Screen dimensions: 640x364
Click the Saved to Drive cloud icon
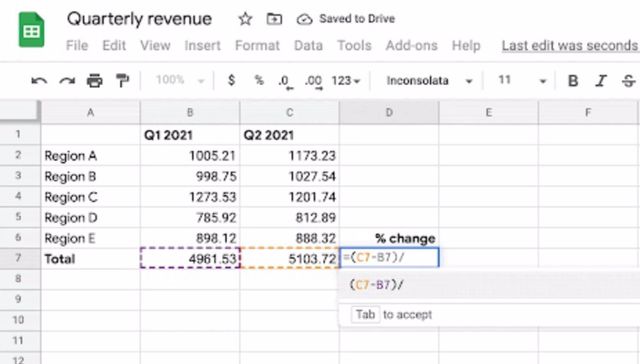point(304,19)
